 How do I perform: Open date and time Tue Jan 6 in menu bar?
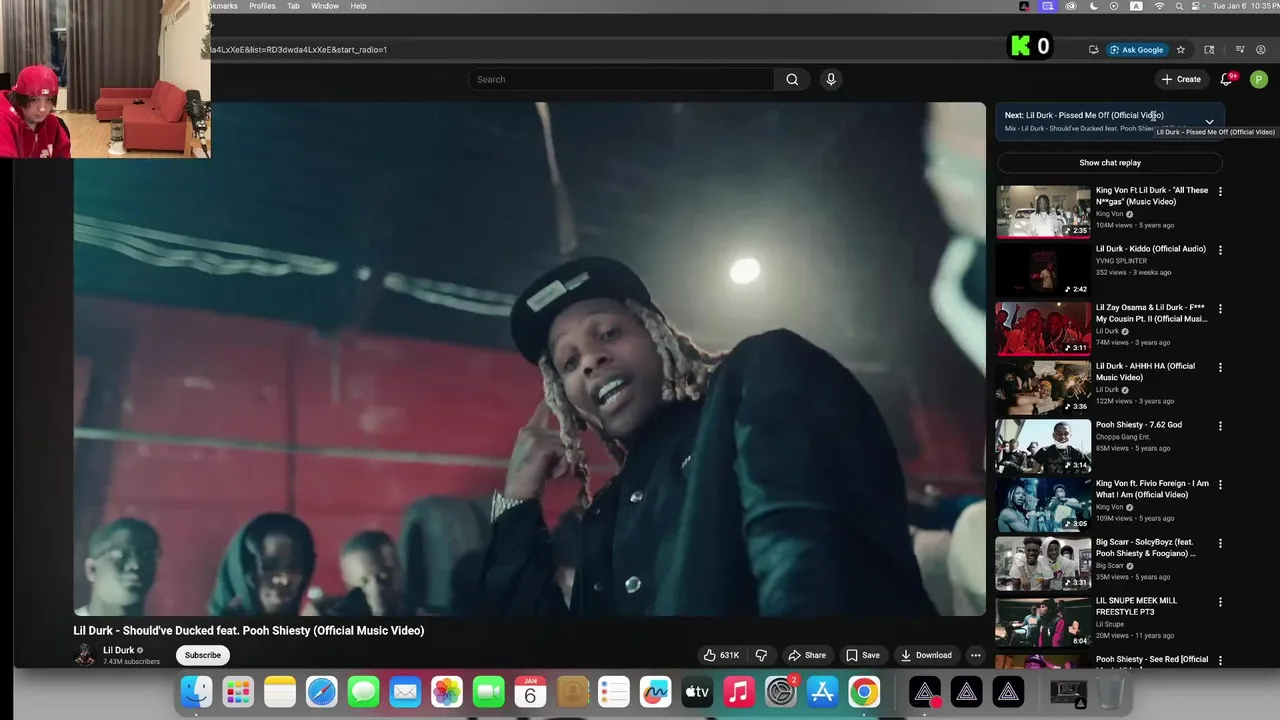tap(1245, 6)
